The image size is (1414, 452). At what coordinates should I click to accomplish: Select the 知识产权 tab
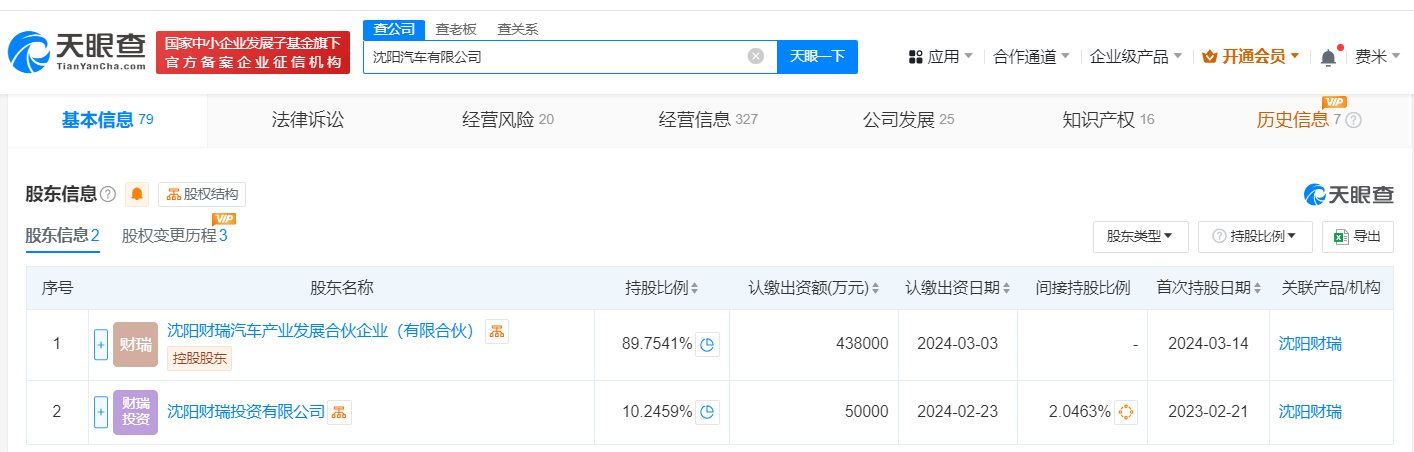[x=1108, y=121]
